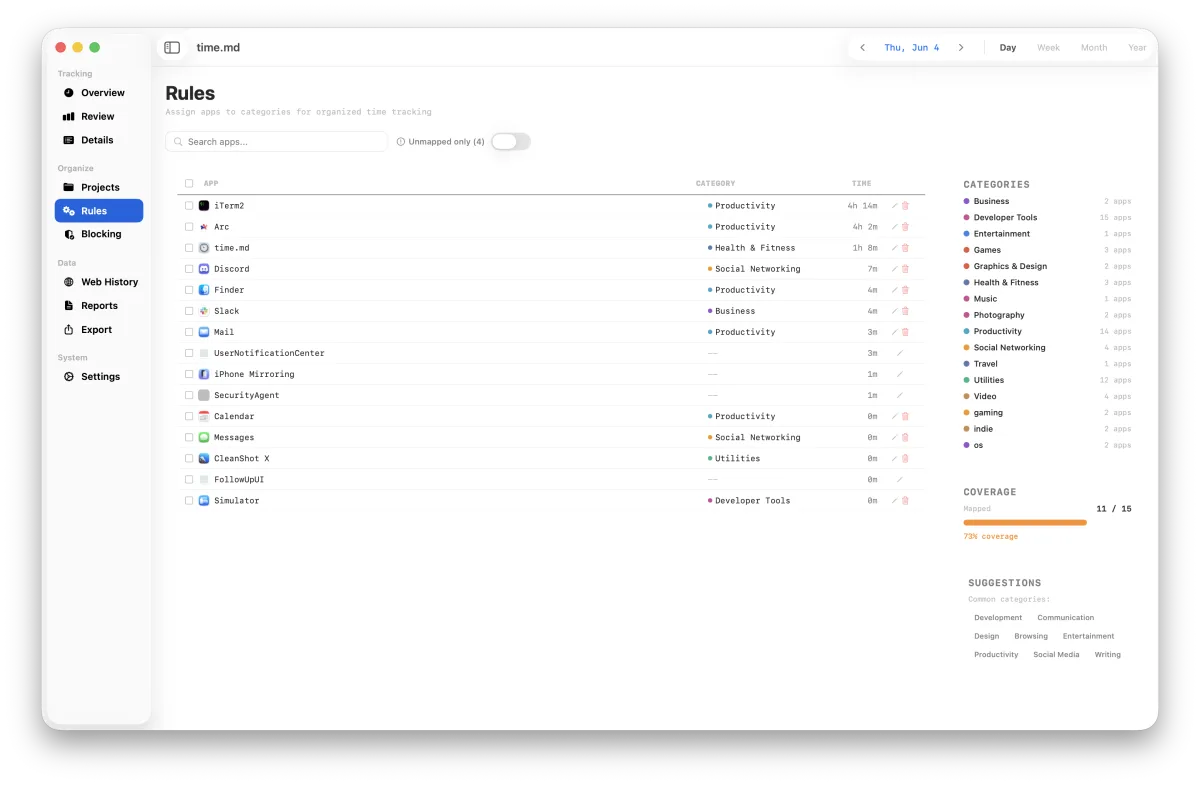Toggle the sidebar panel icon
The width and height of the screenshot is (1200, 785).
pyautogui.click(x=172, y=47)
